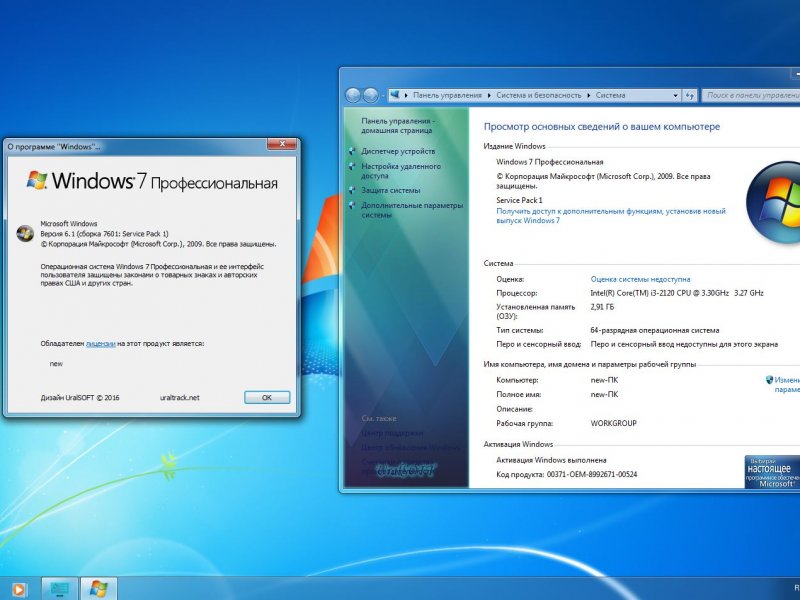Click the refresh icon beside the address bar
This screenshot has width=800, height=600.
click(690, 95)
